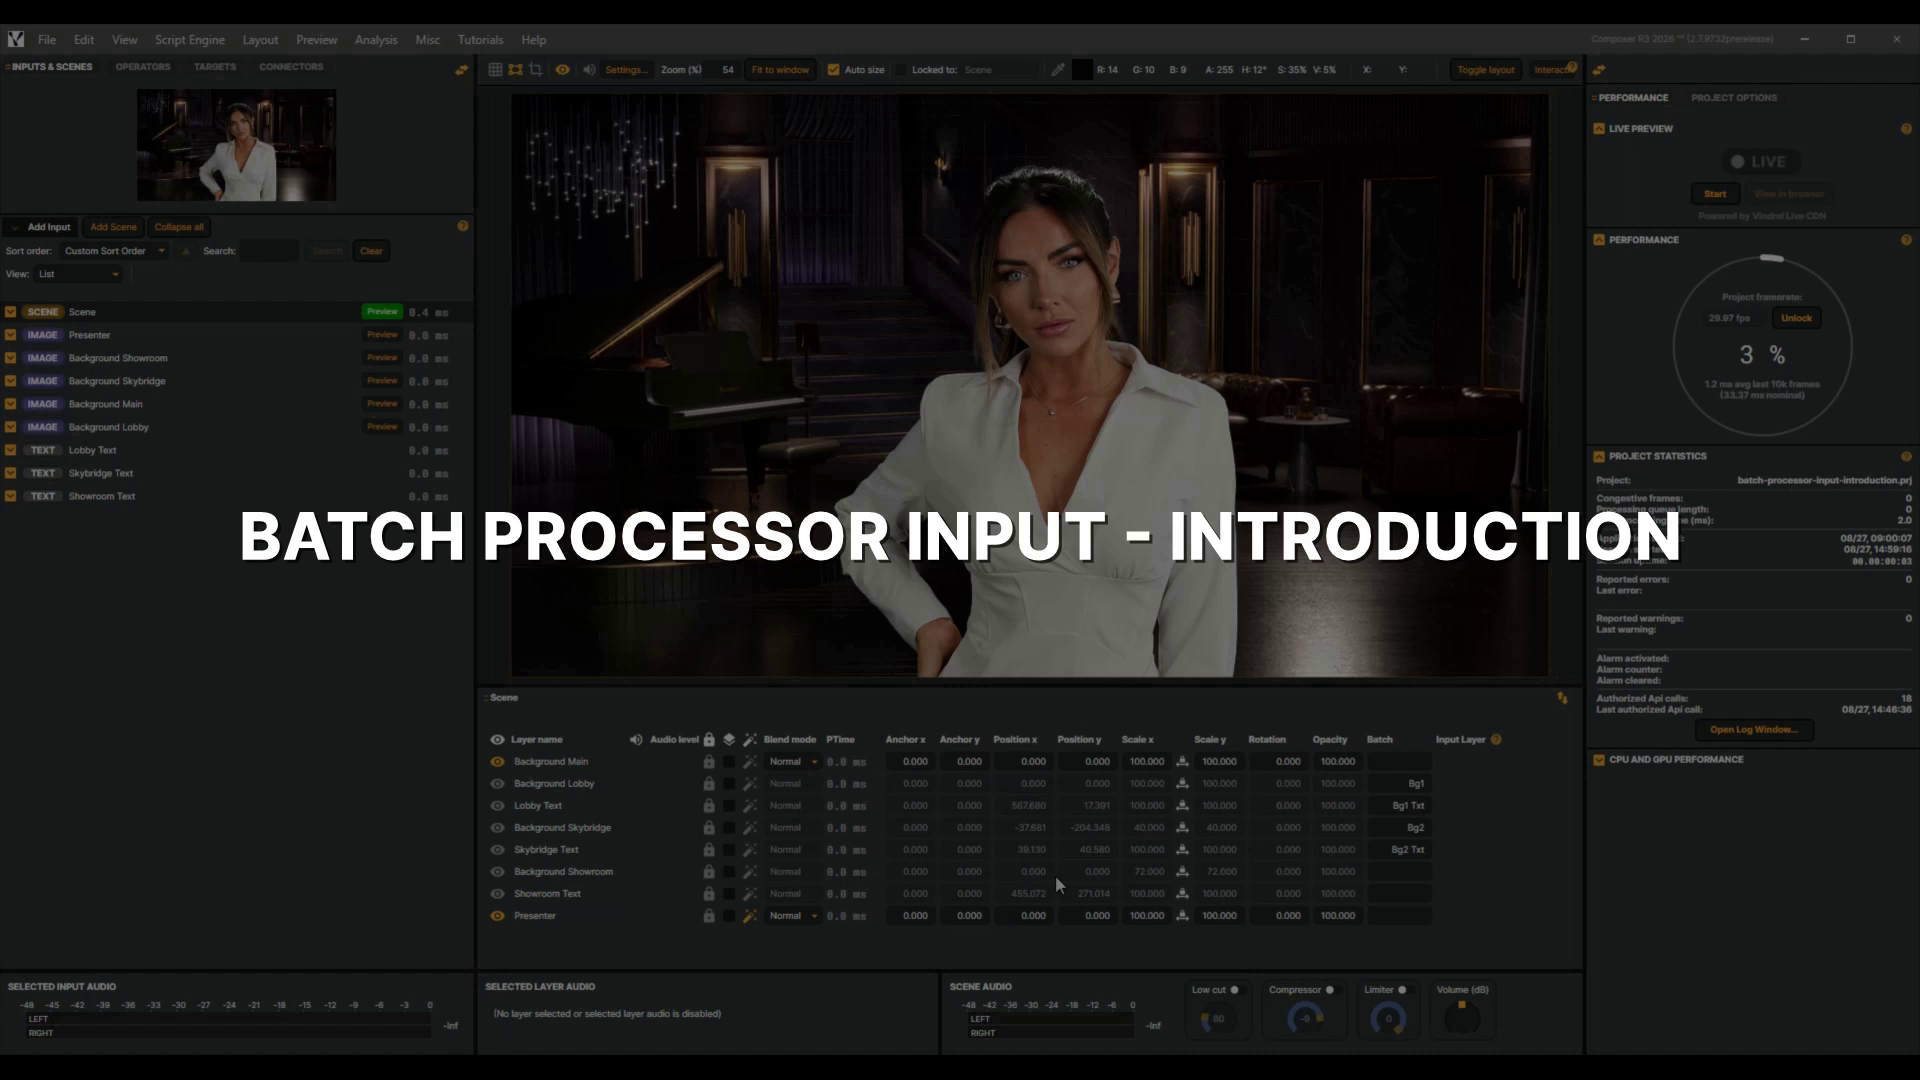Open the Add Input dropdown
Viewport: 1920px width, 1080px height.
click(x=41, y=227)
